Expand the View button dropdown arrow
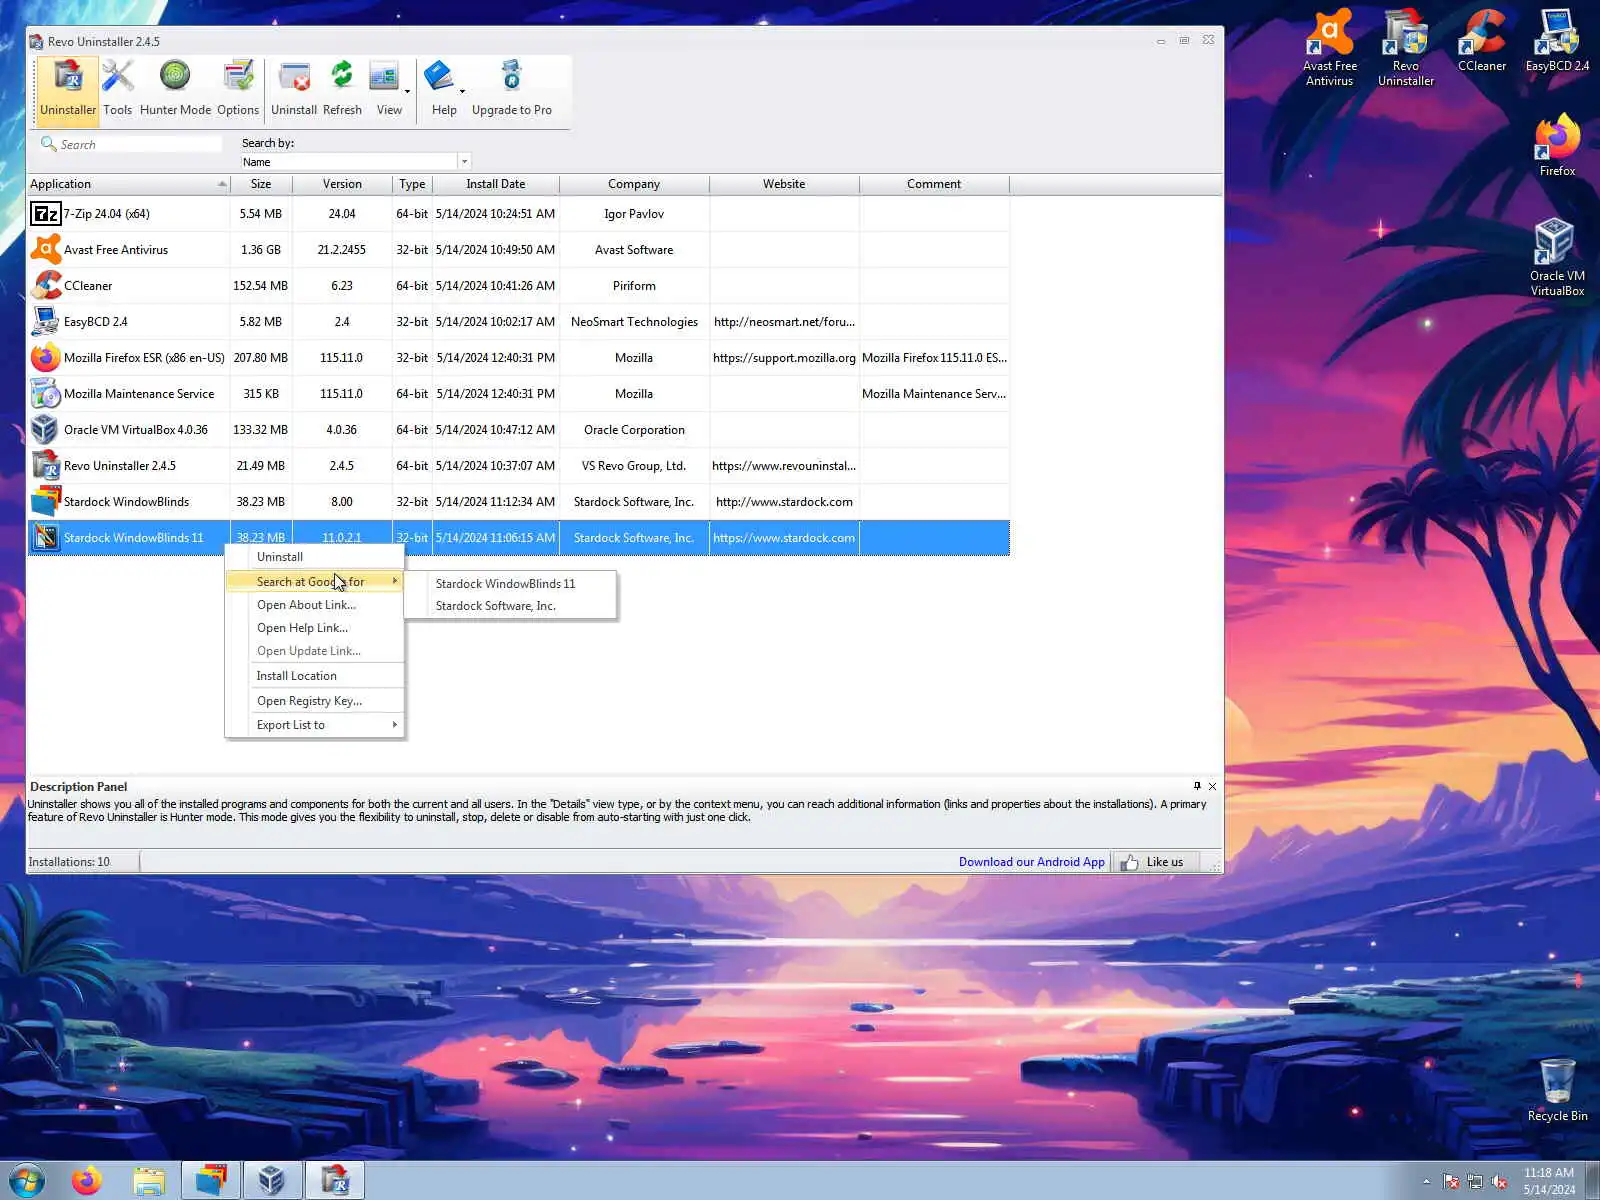 click(x=407, y=92)
